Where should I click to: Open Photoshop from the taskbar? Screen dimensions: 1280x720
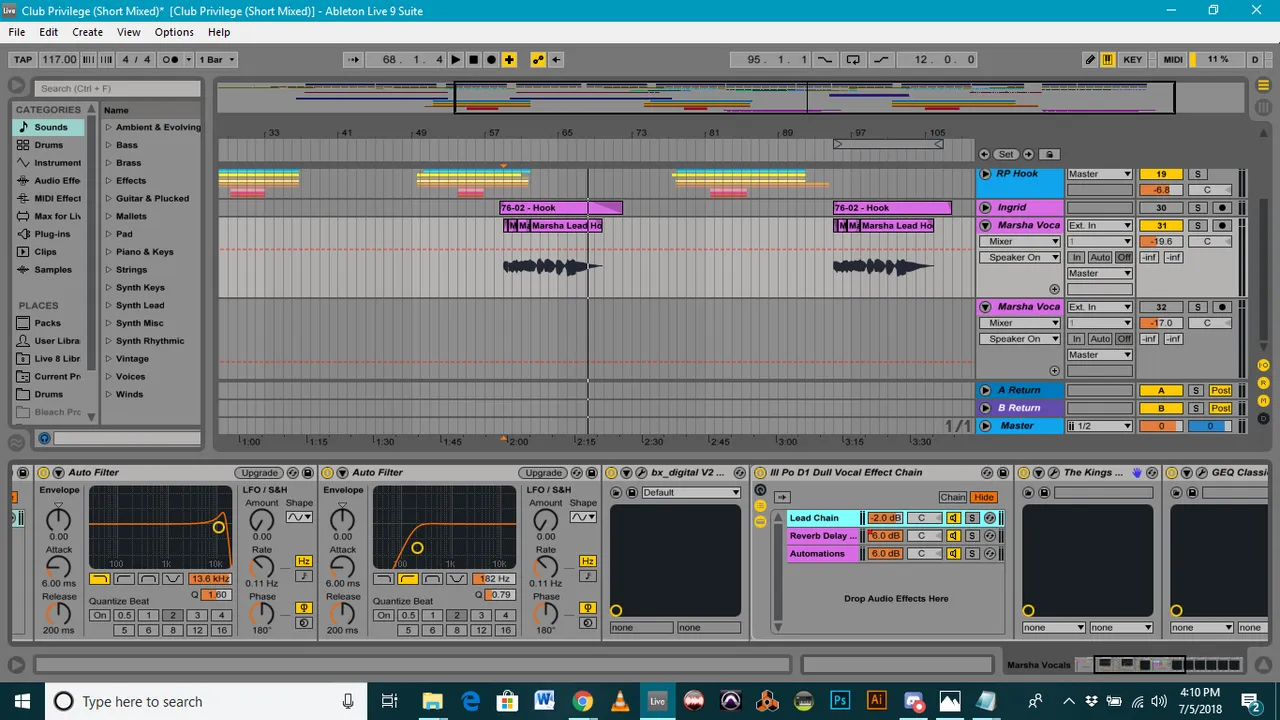click(840, 701)
